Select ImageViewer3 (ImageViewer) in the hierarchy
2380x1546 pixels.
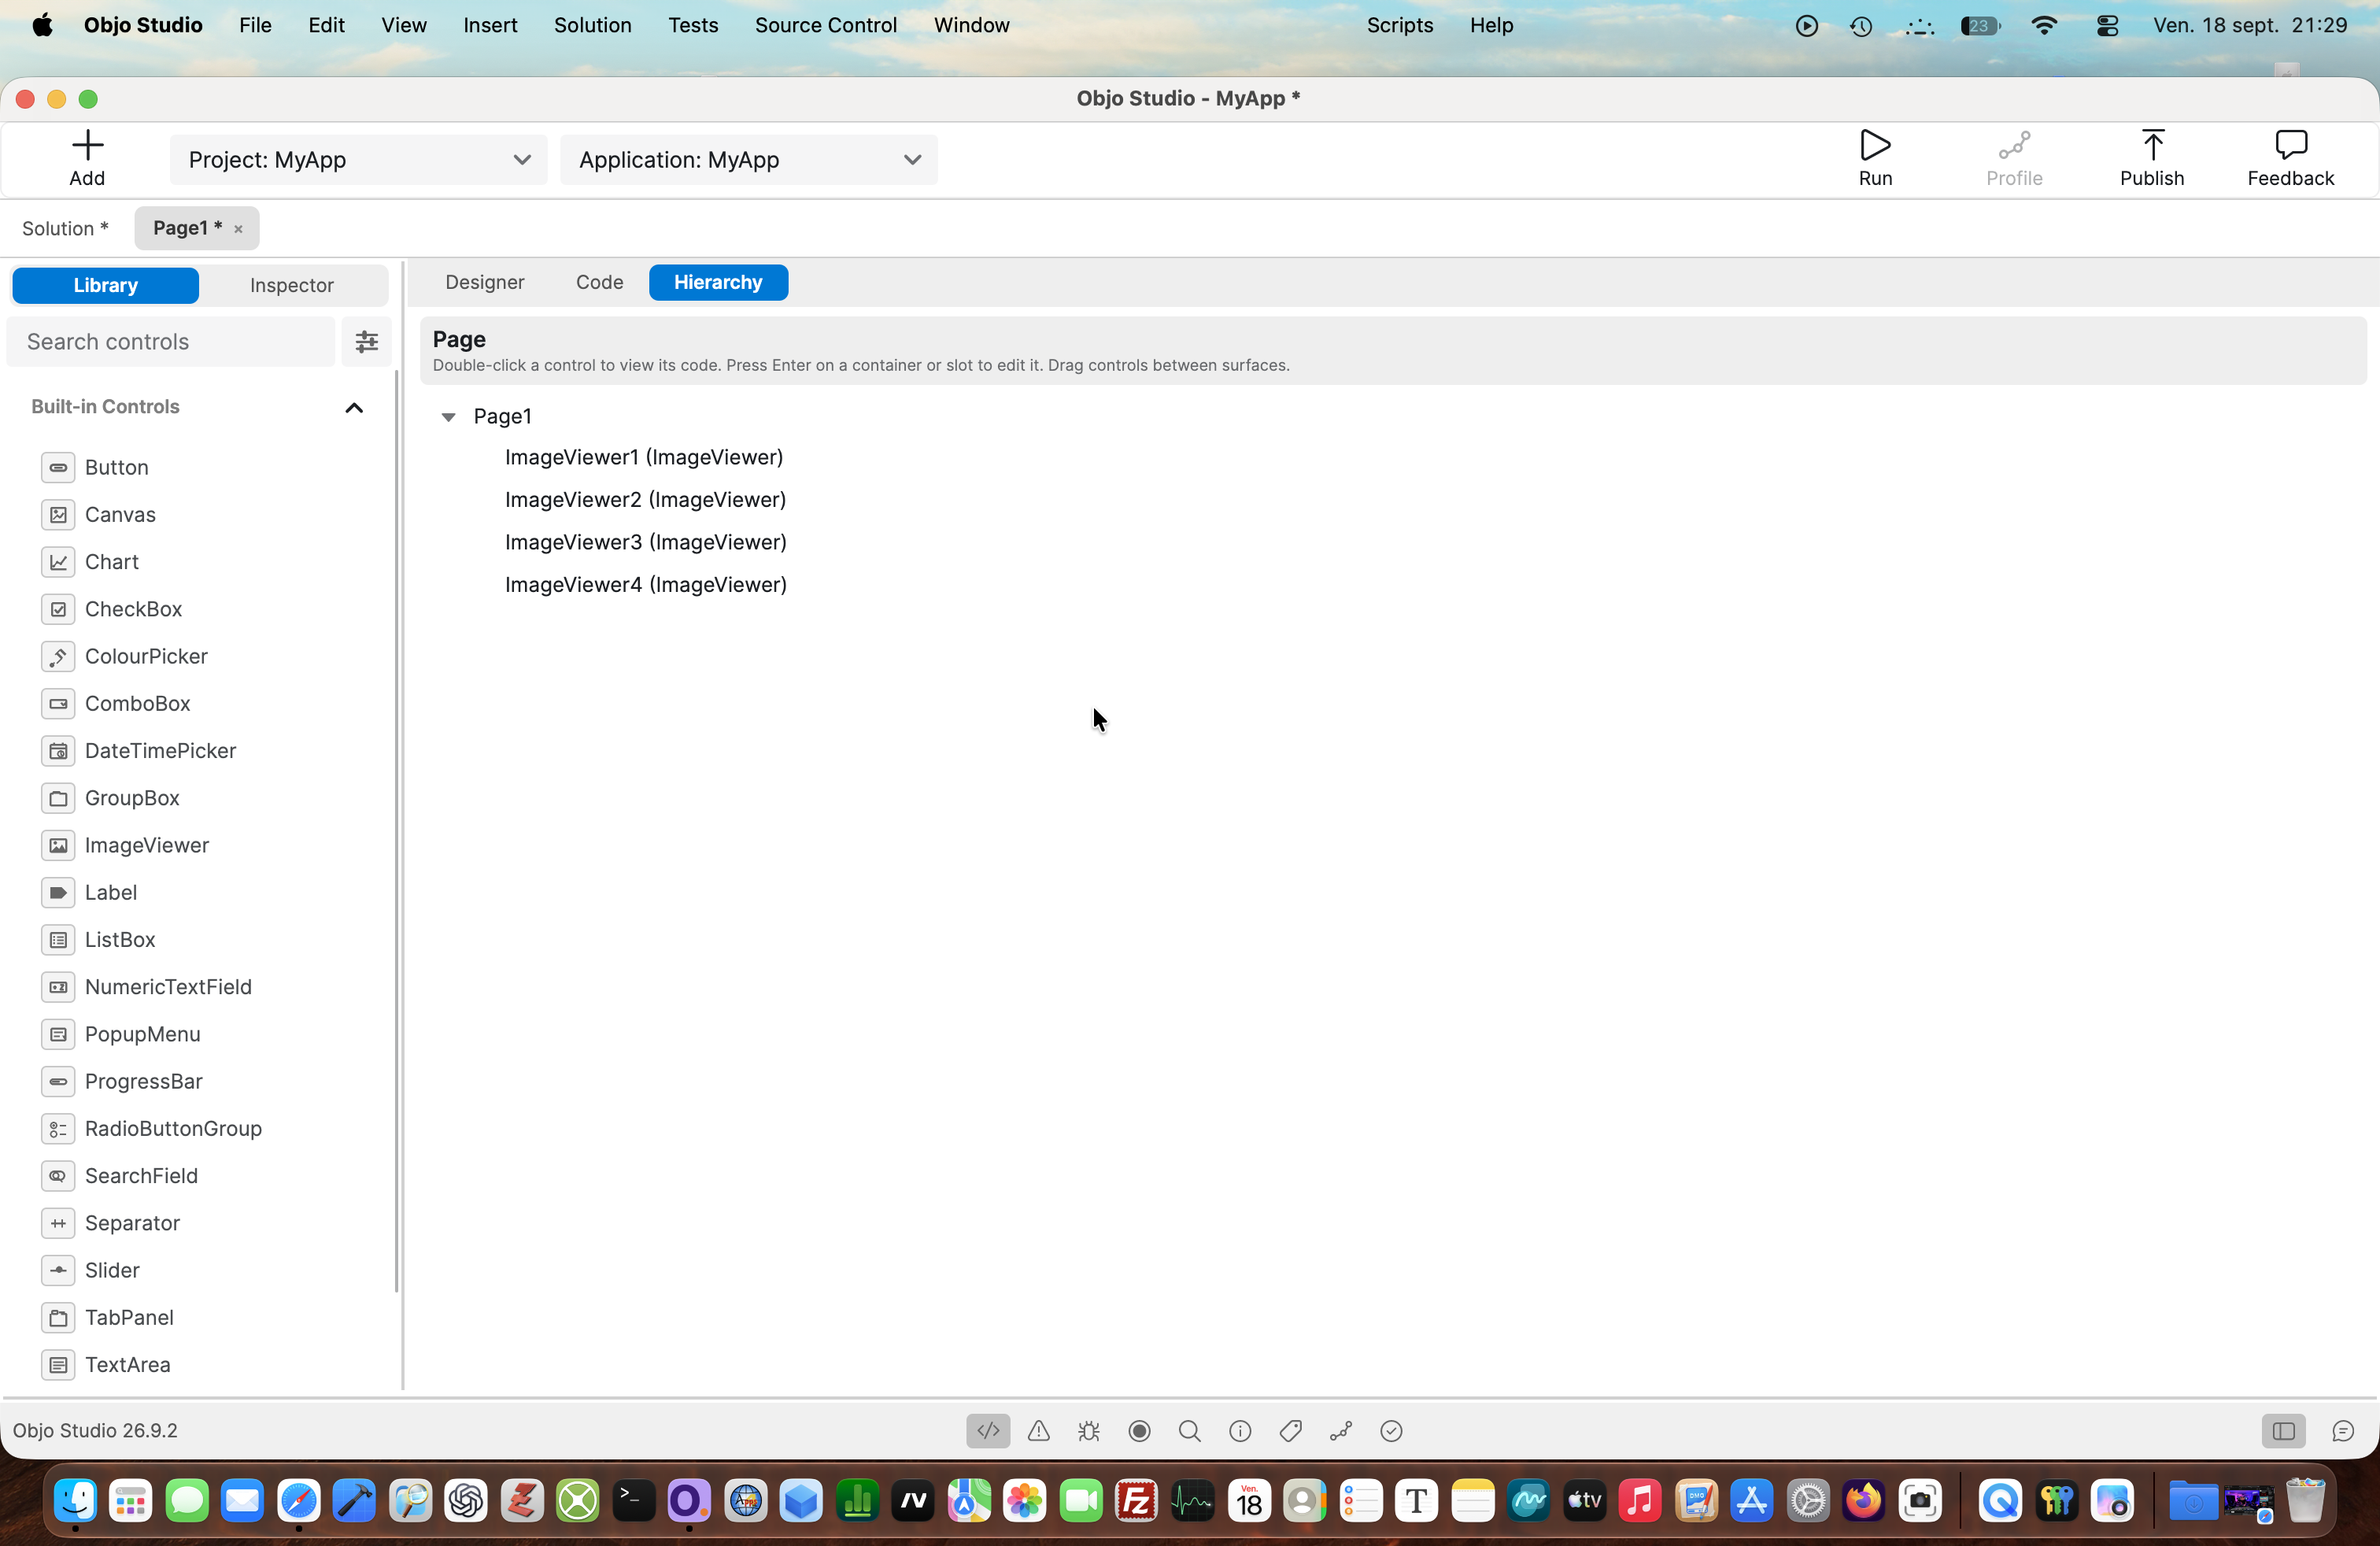[646, 542]
